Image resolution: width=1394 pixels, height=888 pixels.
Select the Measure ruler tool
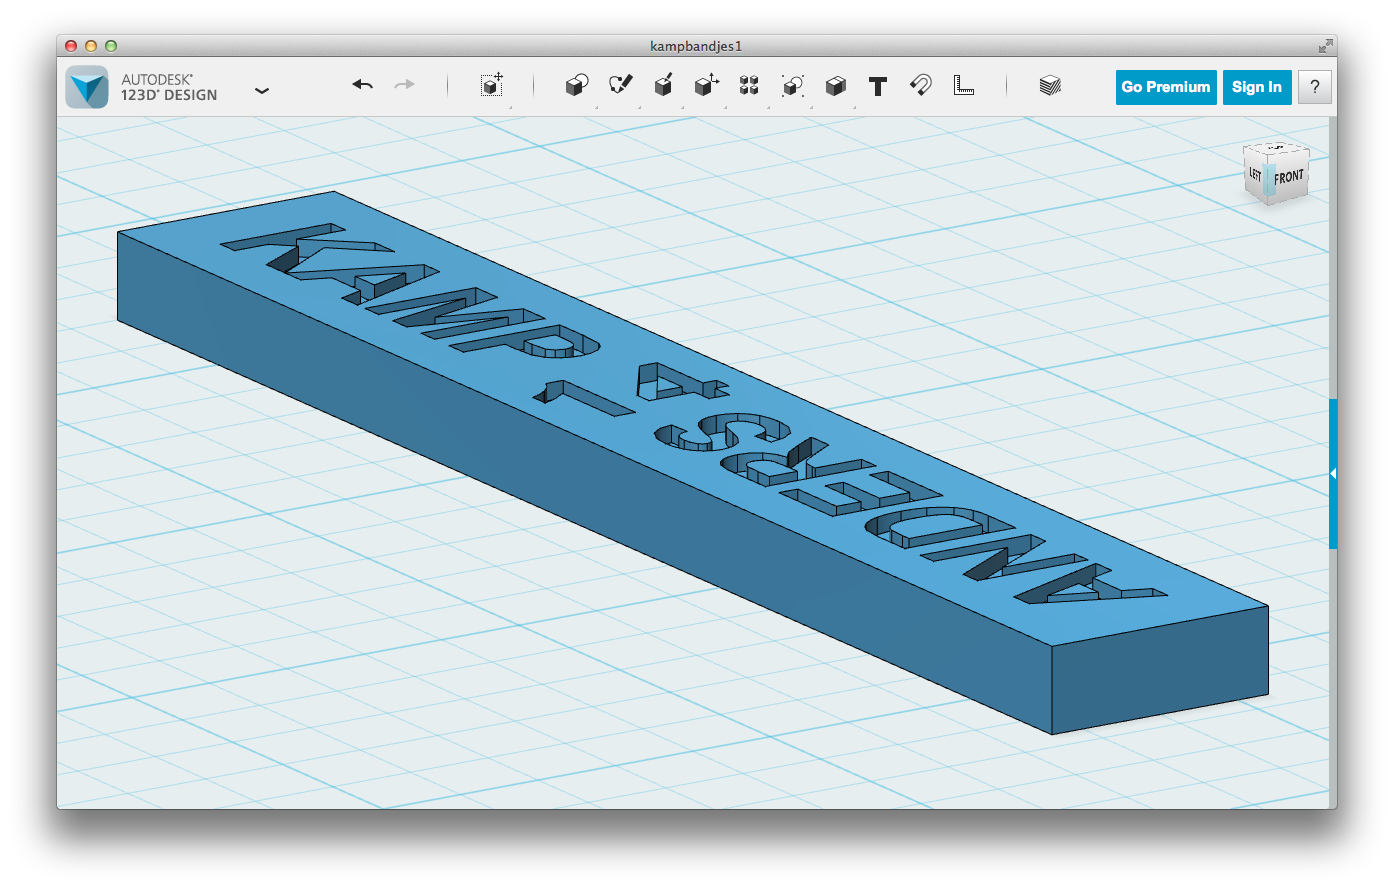point(963,85)
